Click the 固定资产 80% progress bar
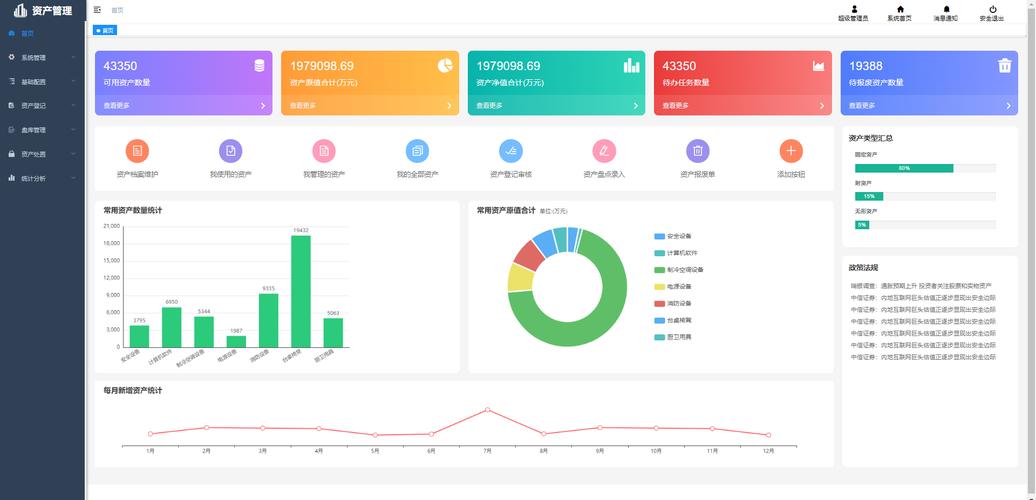 (x=903, y=168)
